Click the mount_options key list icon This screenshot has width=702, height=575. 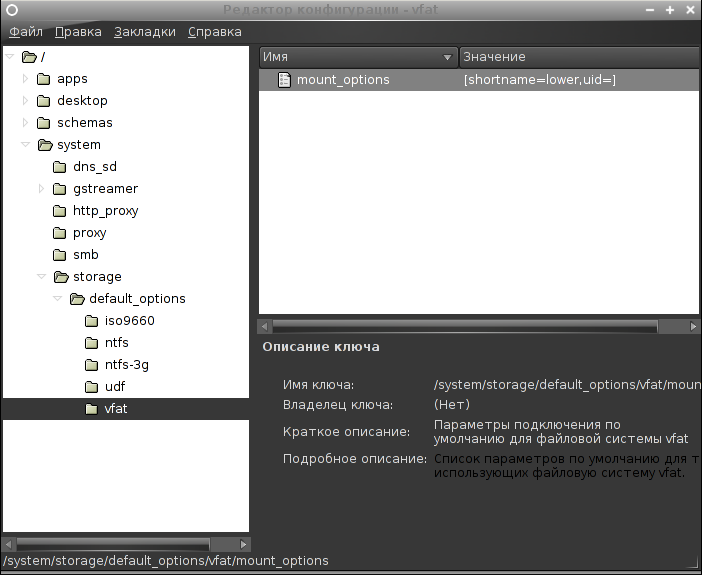coord(284,80)
